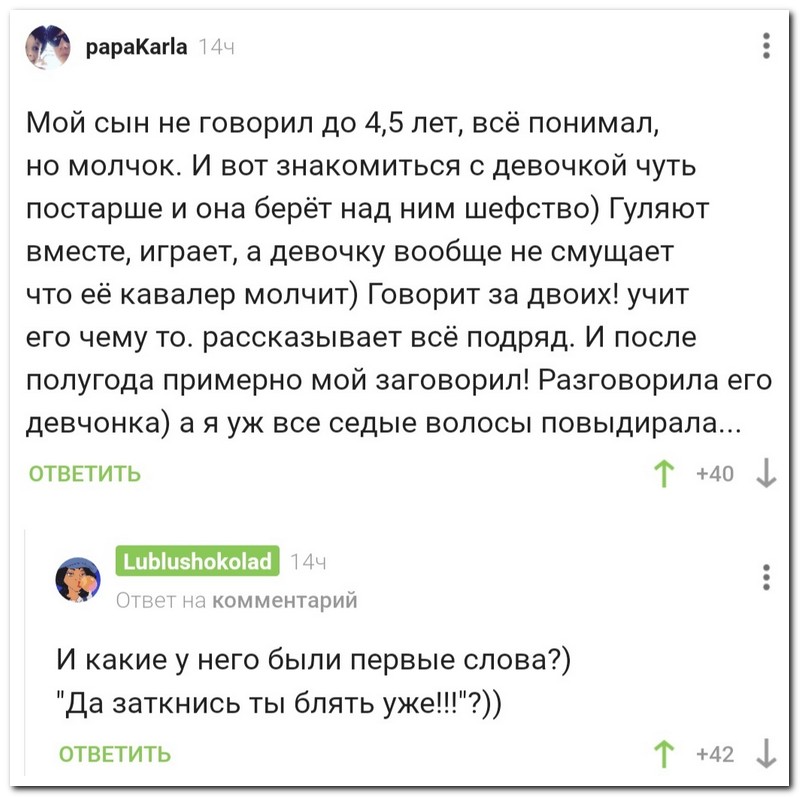Image resolution: width=800 pixels, height=797 pixels.
Task: Upvote Lublushokolad's reply with green arrow
Action: tap(664, 754)
